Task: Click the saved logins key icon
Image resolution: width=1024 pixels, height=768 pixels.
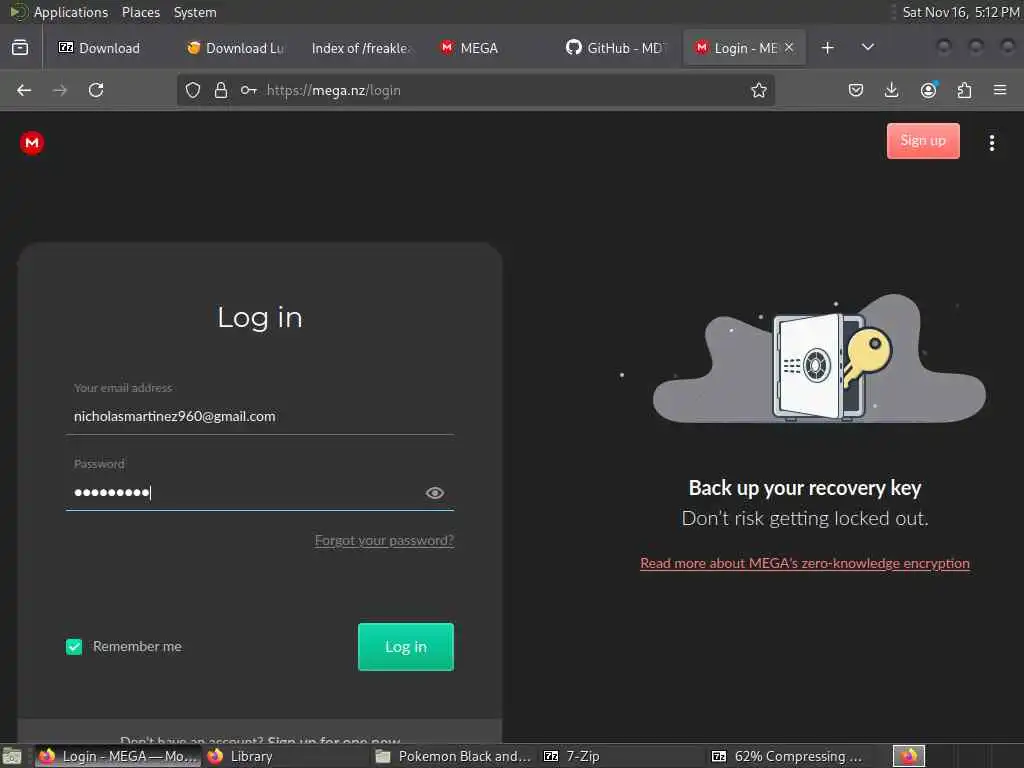Action: point(249,90)
